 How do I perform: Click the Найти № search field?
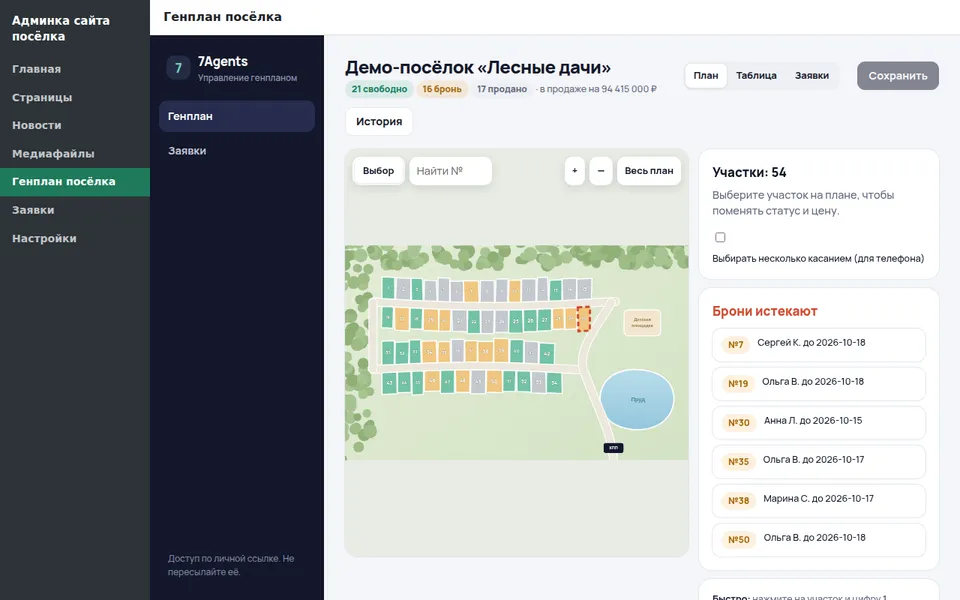[451, 171]
